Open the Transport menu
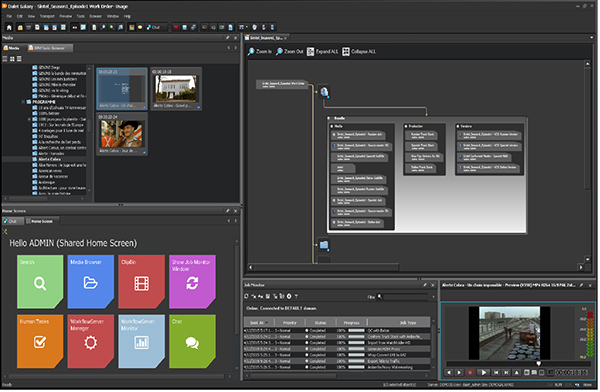The image size is (600, 392). tap(47, 16)
